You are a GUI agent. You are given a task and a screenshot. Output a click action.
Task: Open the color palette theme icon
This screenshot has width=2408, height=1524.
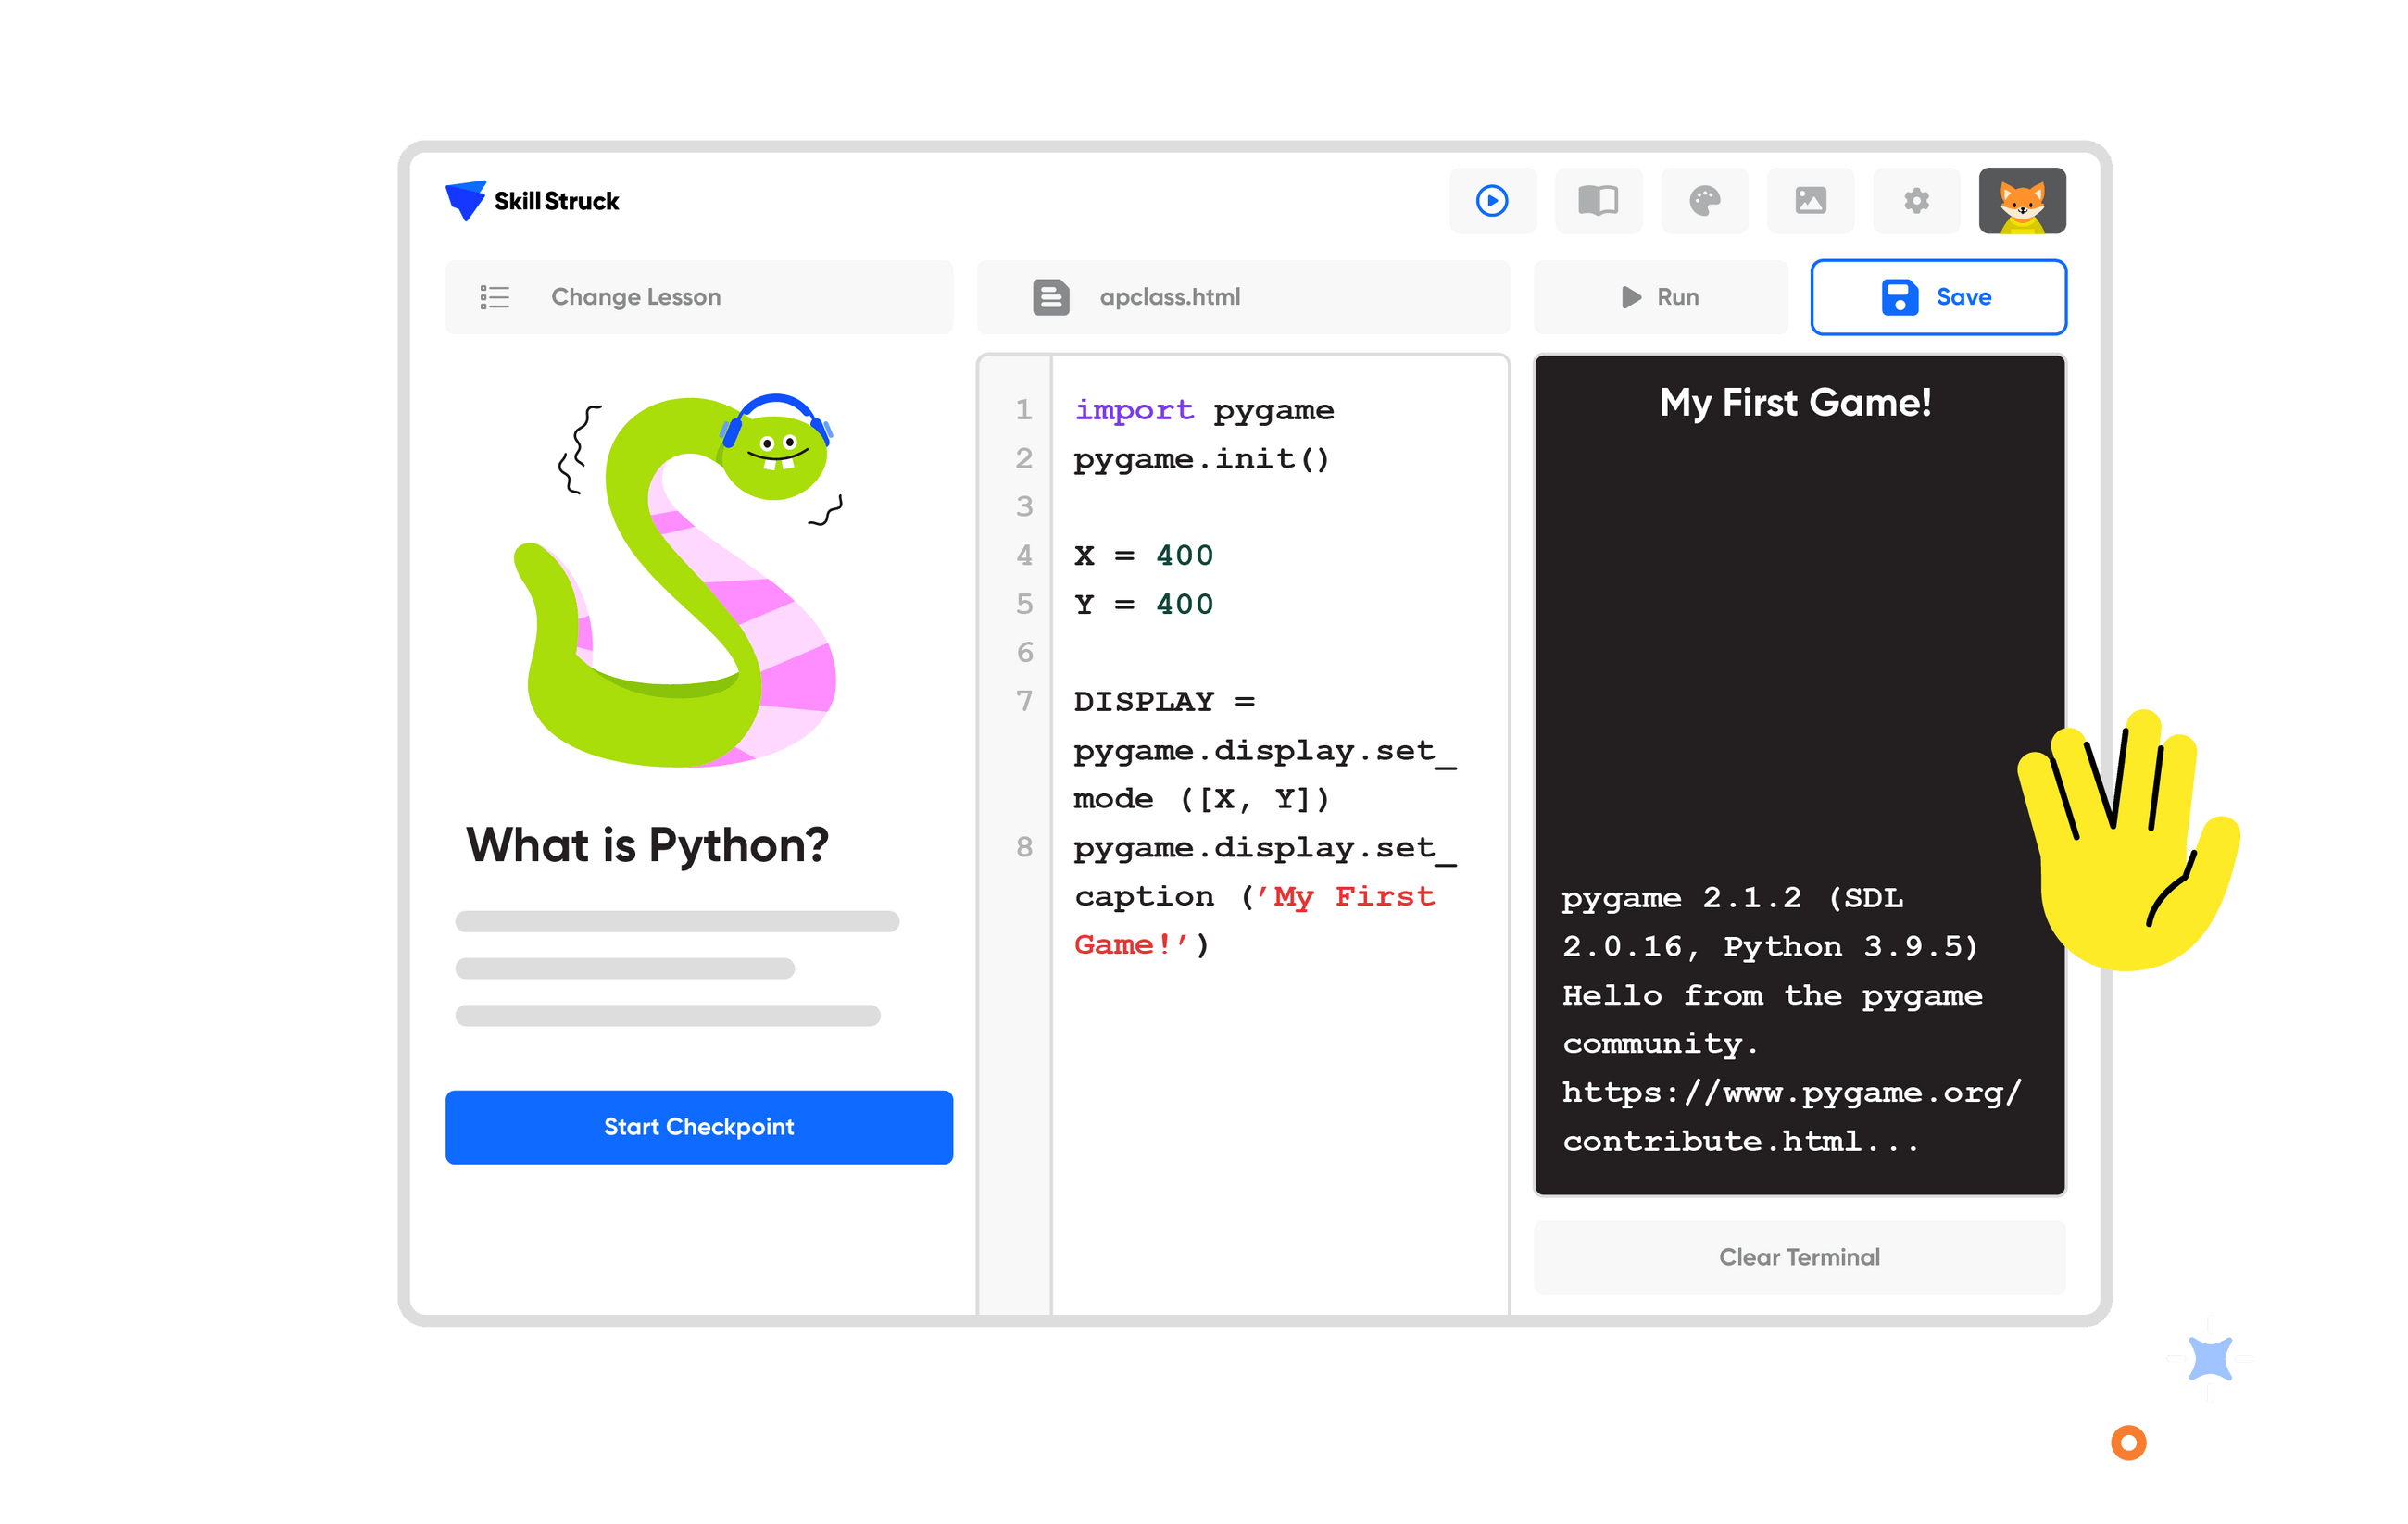coord(1703,201)
